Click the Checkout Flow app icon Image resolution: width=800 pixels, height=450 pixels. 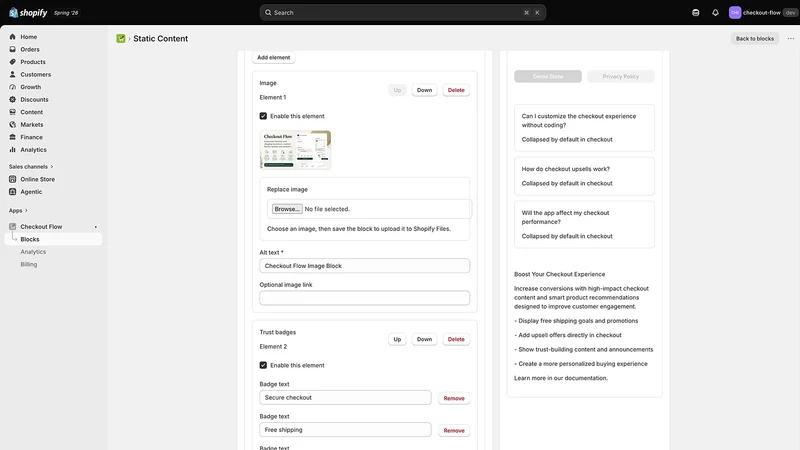click(x=13, y=227)
